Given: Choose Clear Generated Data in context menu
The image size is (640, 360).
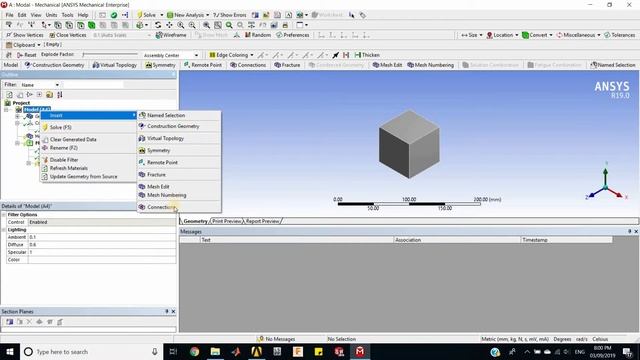Looking at the screenshot, I should pos(88,140).
